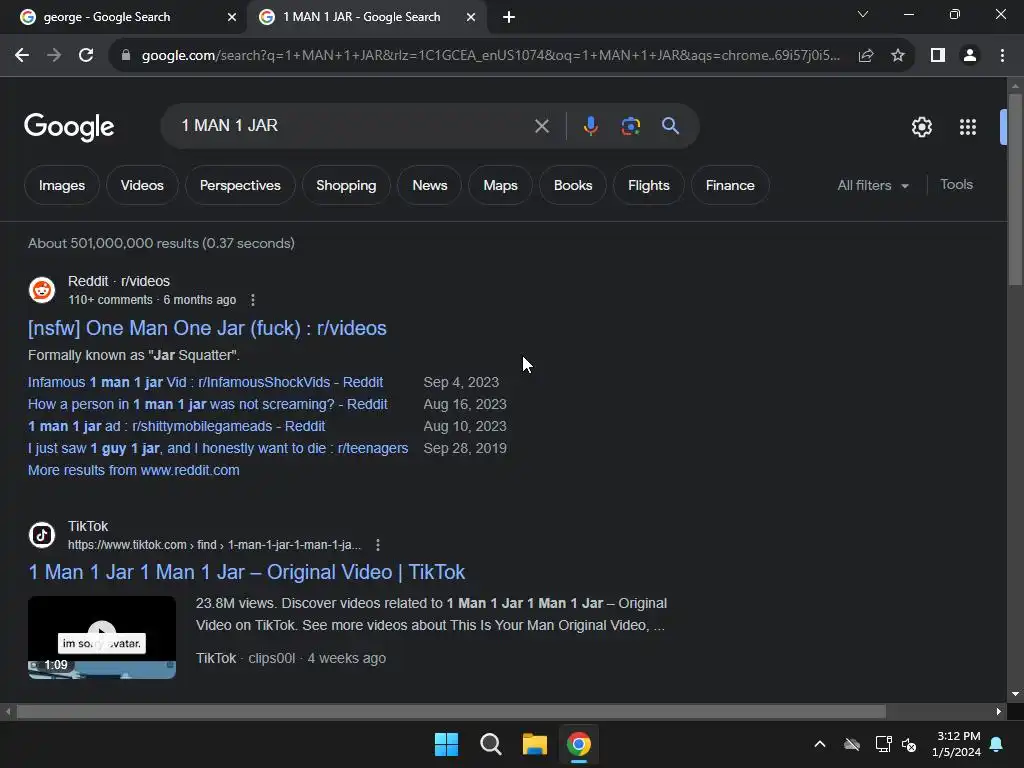The height and width of the screenshot is (768, 1024).
Task: Go back with the browser back arrow
Action: 22,56
